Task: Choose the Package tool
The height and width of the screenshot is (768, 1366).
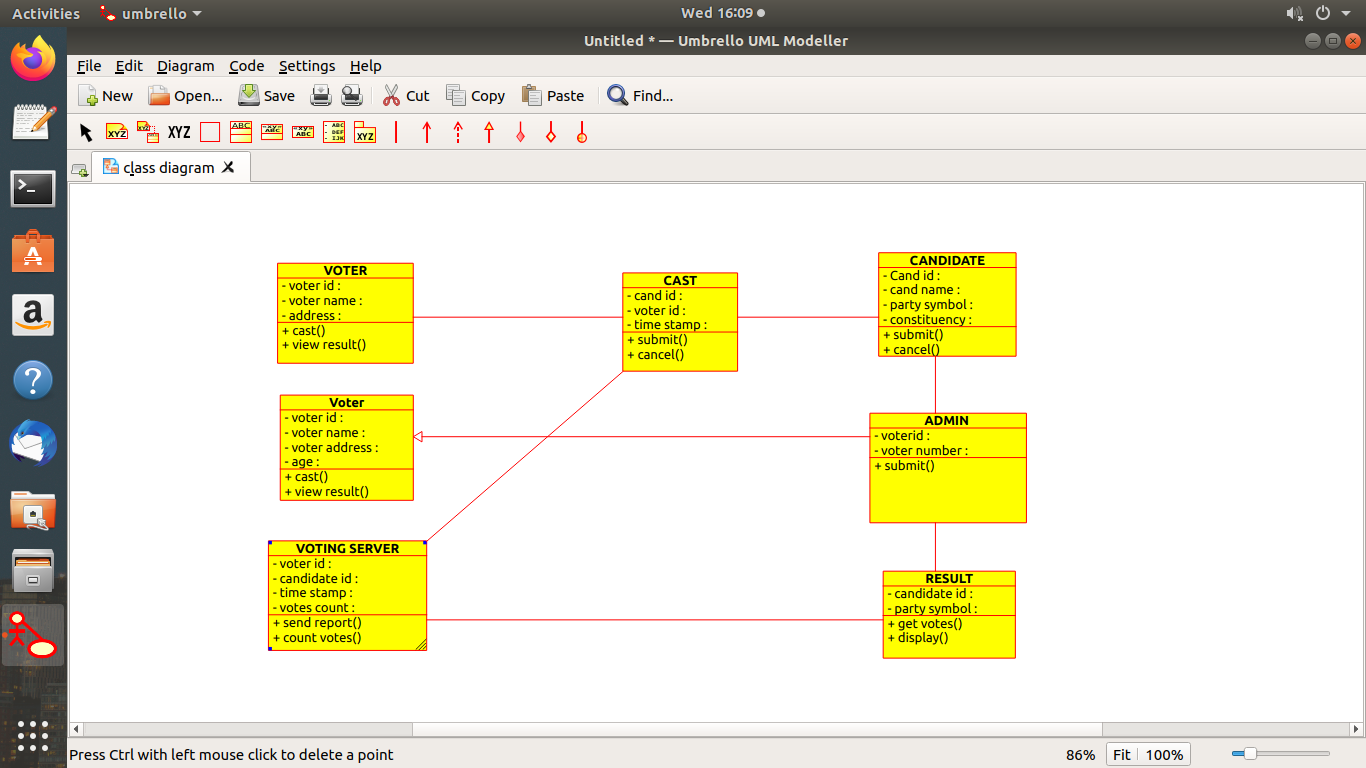Action: [365, 131]
